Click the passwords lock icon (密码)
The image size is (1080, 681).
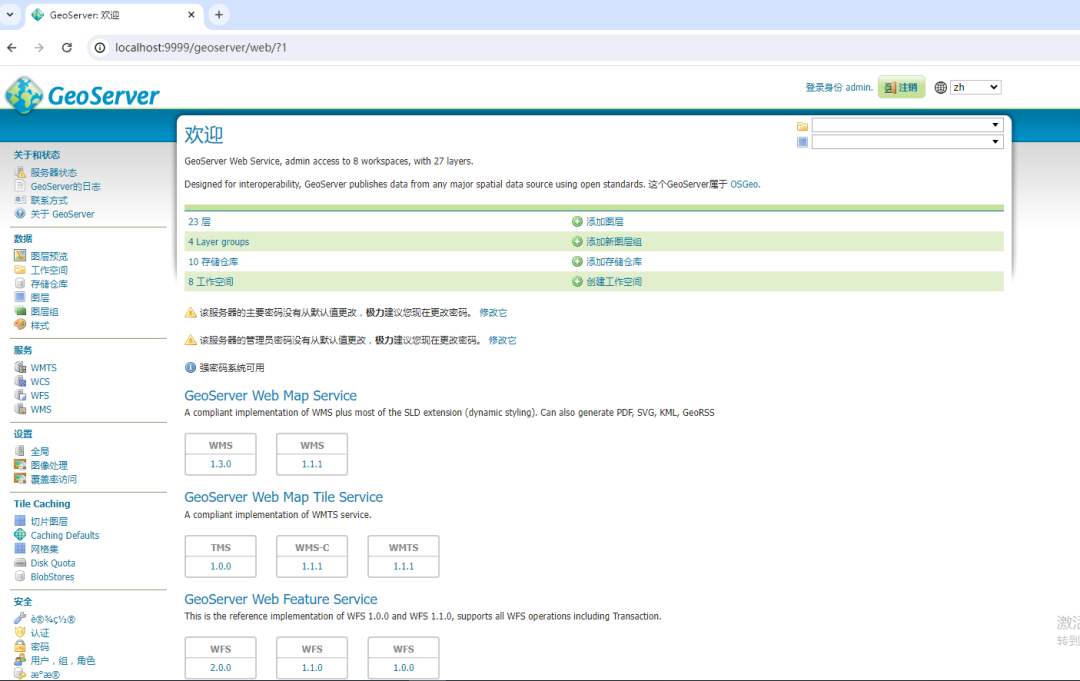pyautogui.click(x=20, y=646)
